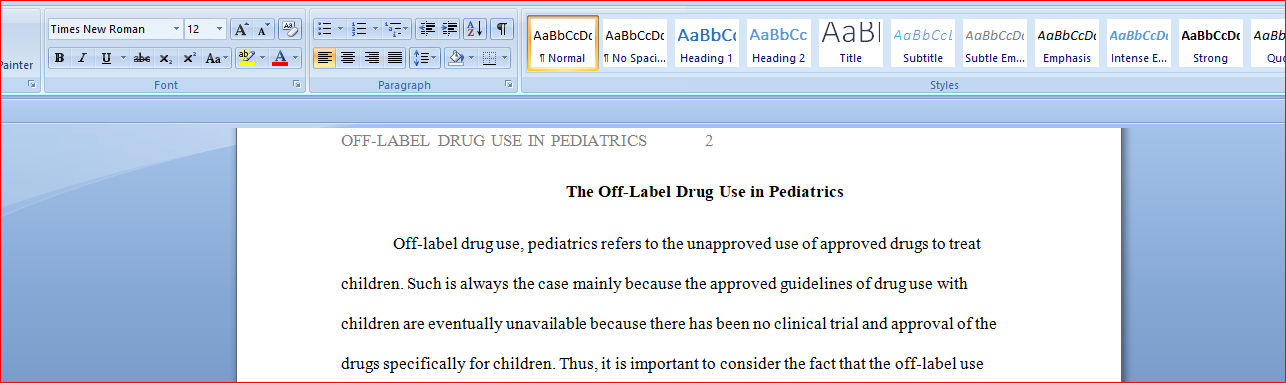Screen dimensions: 1286x383
Task: Open highlight color dropdown arrow
Action: click(263, 58)
